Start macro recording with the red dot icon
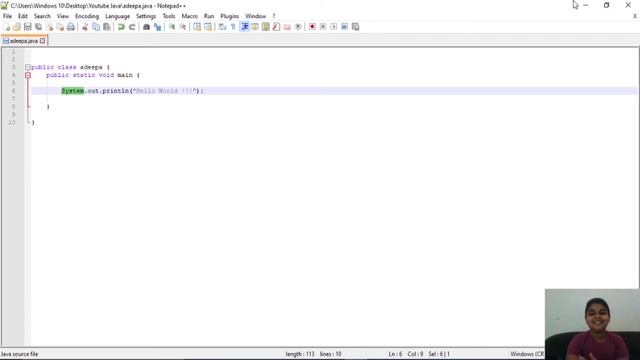The image size is (640, 360). pyautogui.click(x=312, y=27)
